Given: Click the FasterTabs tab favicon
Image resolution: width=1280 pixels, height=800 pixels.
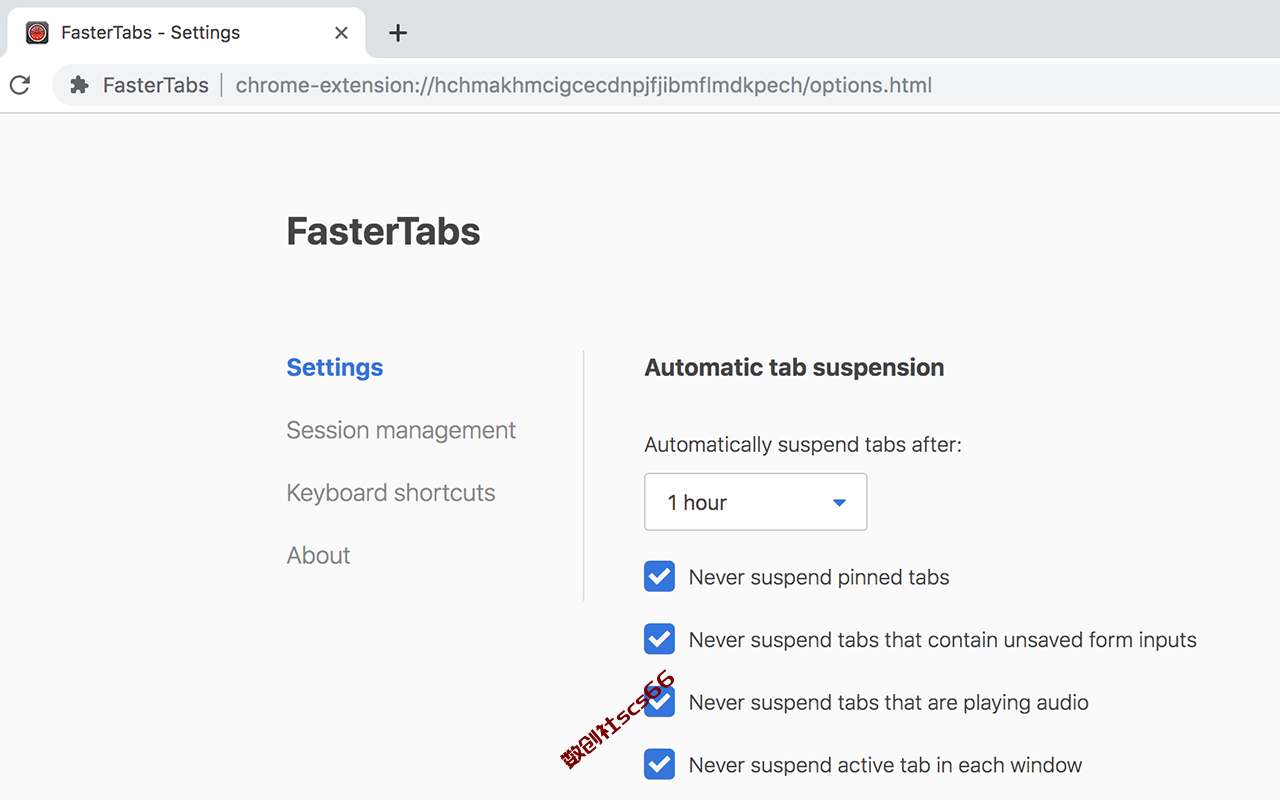Looking at the screenshot, I should point(37,33).
